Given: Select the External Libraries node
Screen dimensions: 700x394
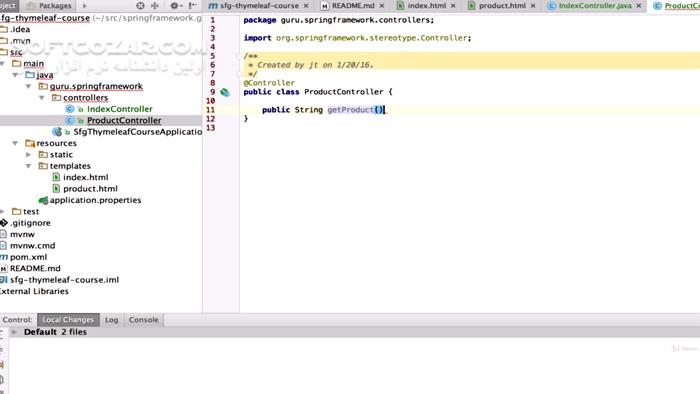Looking at the screenshot, I should [x=33, y=291].
